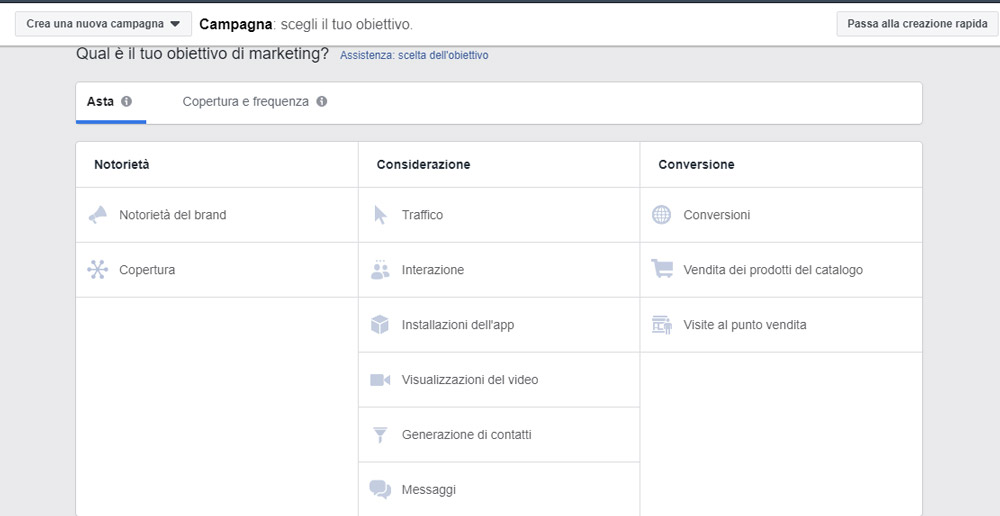Viewport: 1000px width, 516px height.
Task: Click the box icon for Installazioni dell'app
Action: click(x=380, y=325)
